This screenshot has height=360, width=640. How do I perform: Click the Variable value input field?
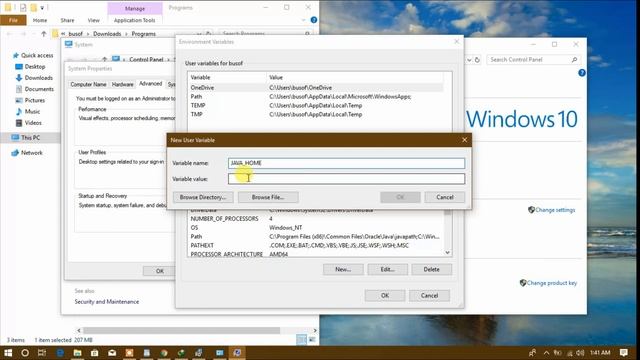pyautogui.click(x=346, y=179)
